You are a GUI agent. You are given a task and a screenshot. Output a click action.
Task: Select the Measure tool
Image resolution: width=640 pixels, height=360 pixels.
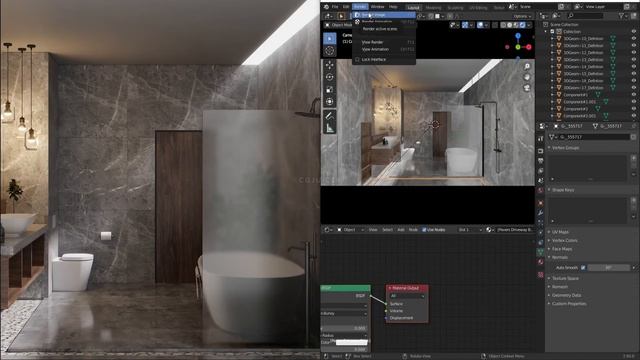[x=330, y=128]
